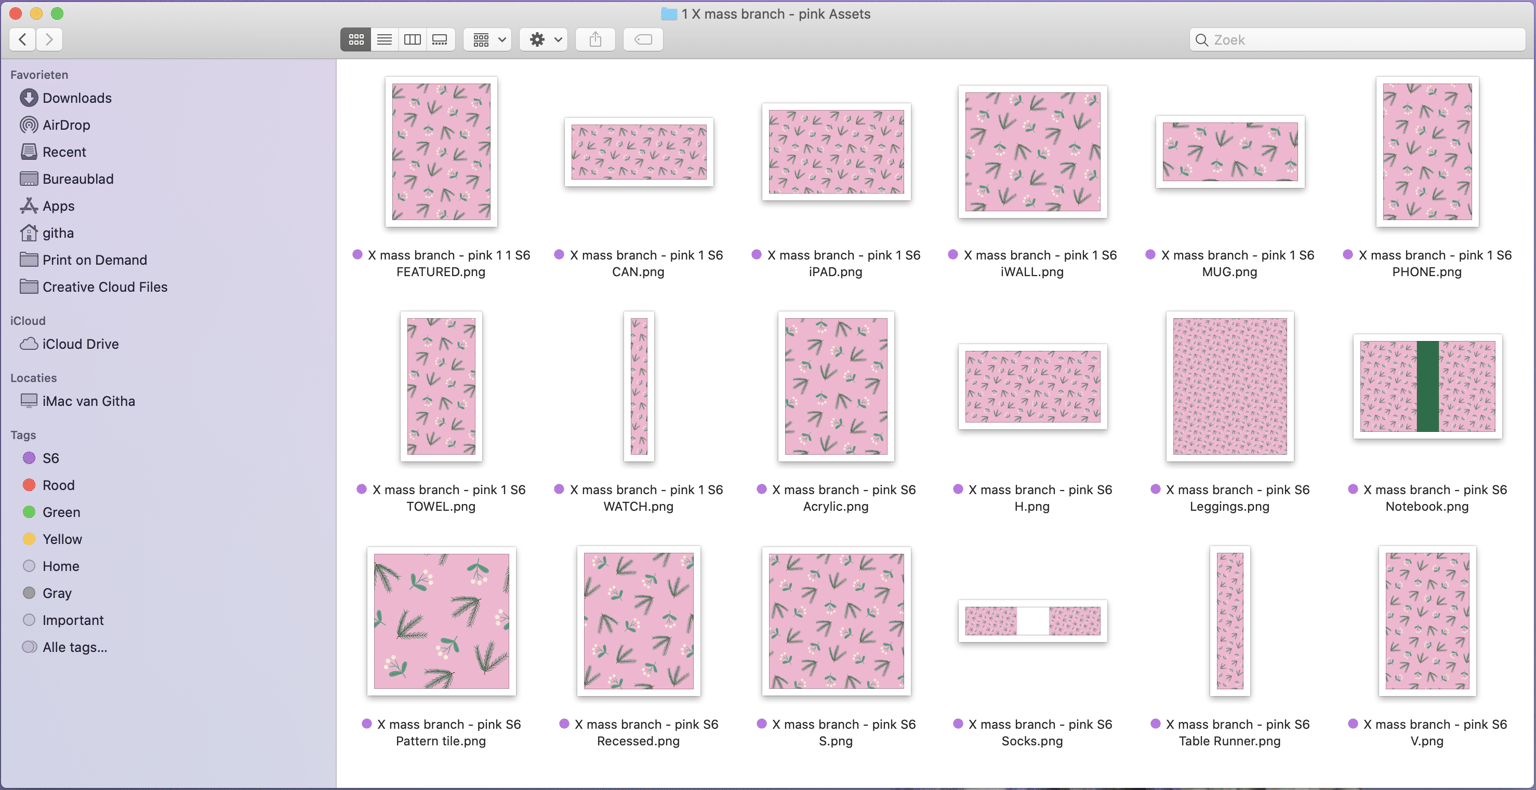Click the file name ending in MUG.png
The height and width of the screenshot is (790, 1536).
coord(1230,263)
